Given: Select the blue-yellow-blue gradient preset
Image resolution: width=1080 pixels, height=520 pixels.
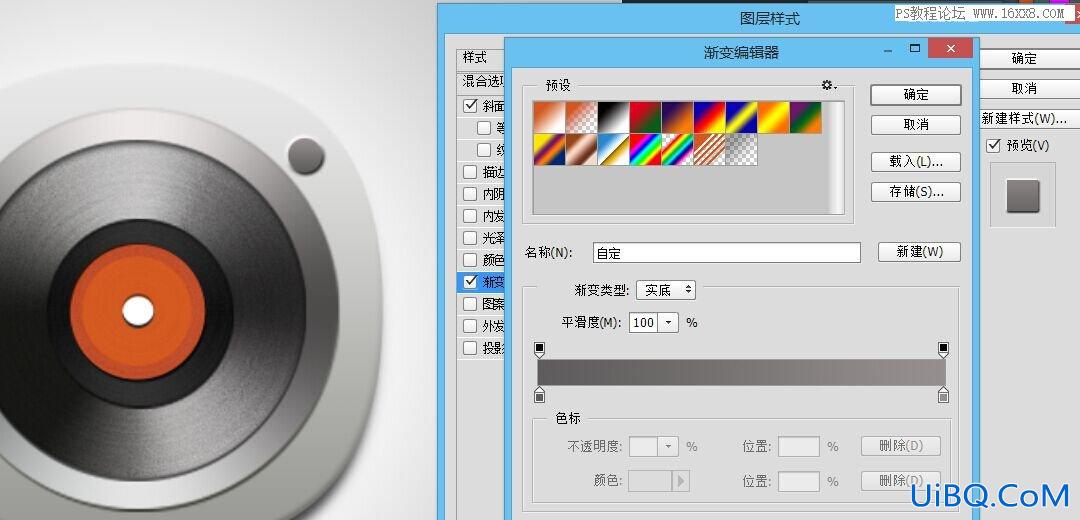Looking at the screenshot, I should pos(741,118).
